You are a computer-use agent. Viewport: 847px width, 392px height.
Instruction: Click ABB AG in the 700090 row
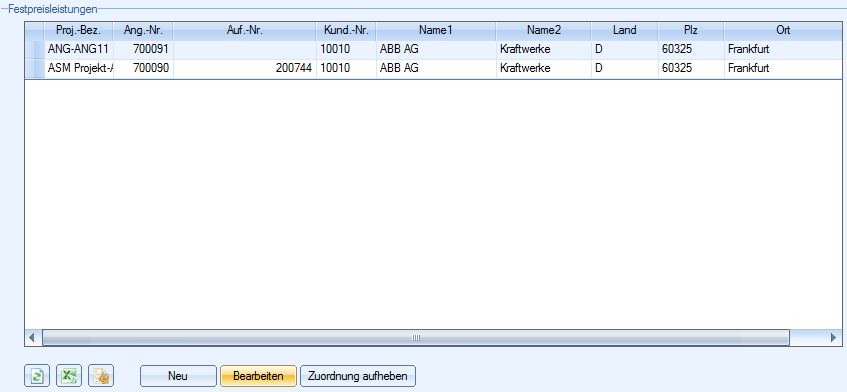point(436,69)
